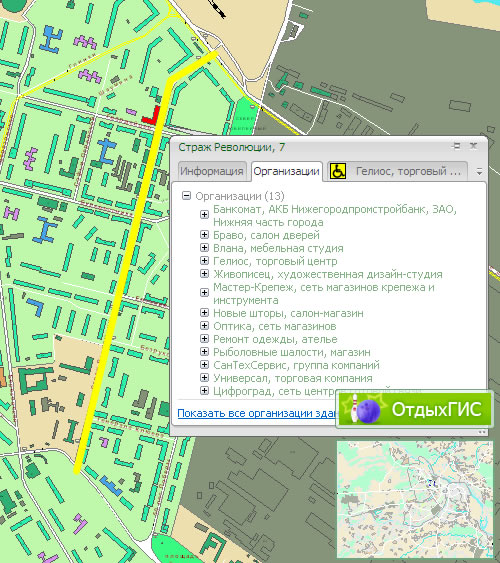The image size is (500, 563).
Task: Click the wheelchair accessibility icon tab
Action: (337, 171)
